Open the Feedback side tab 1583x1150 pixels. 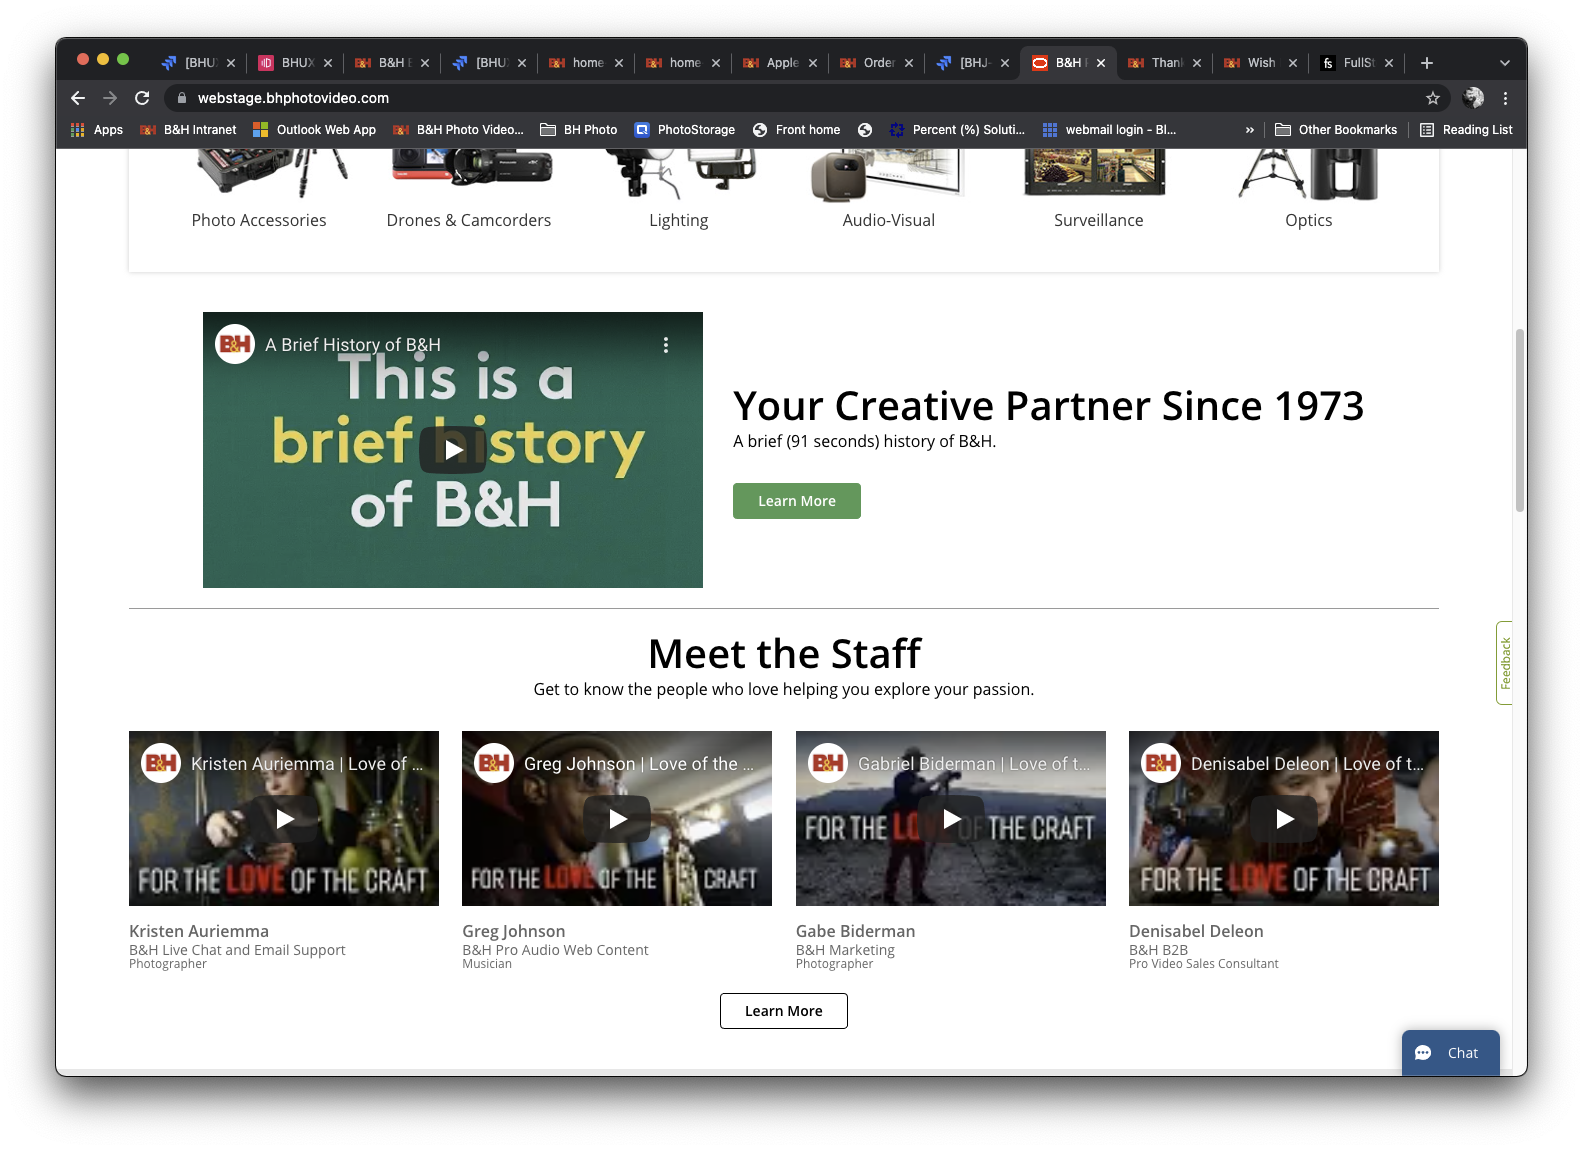pyautogui.click(x=1504, y=663)
